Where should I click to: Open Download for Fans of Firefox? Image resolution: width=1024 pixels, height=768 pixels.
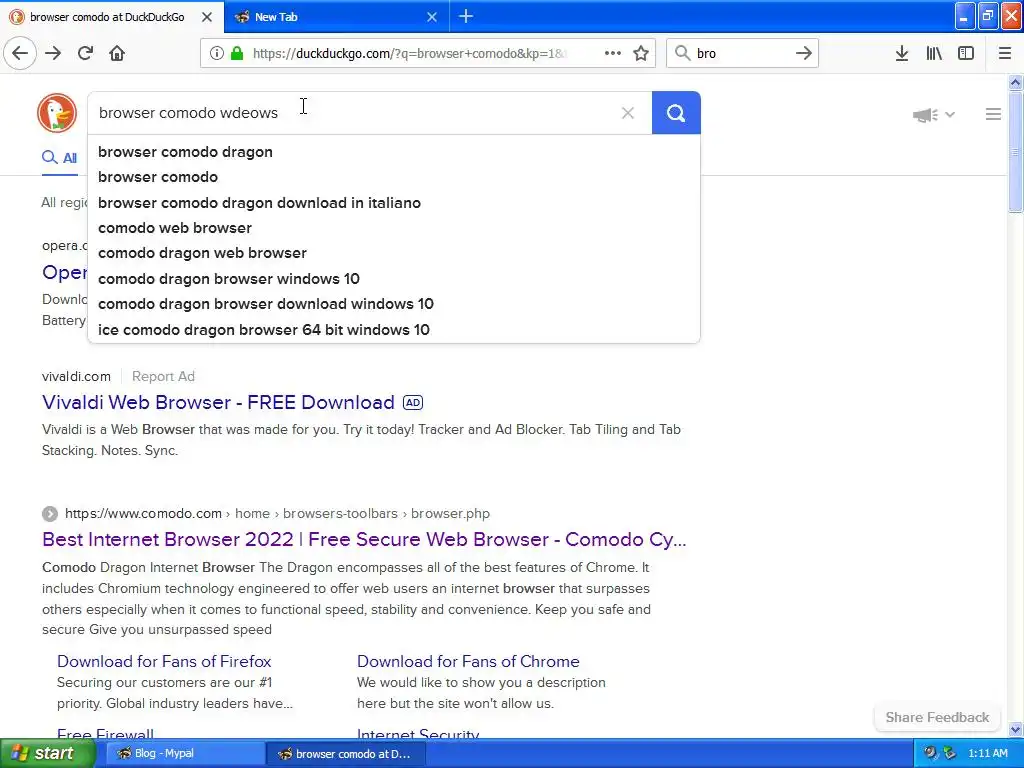tap(164, 661)
